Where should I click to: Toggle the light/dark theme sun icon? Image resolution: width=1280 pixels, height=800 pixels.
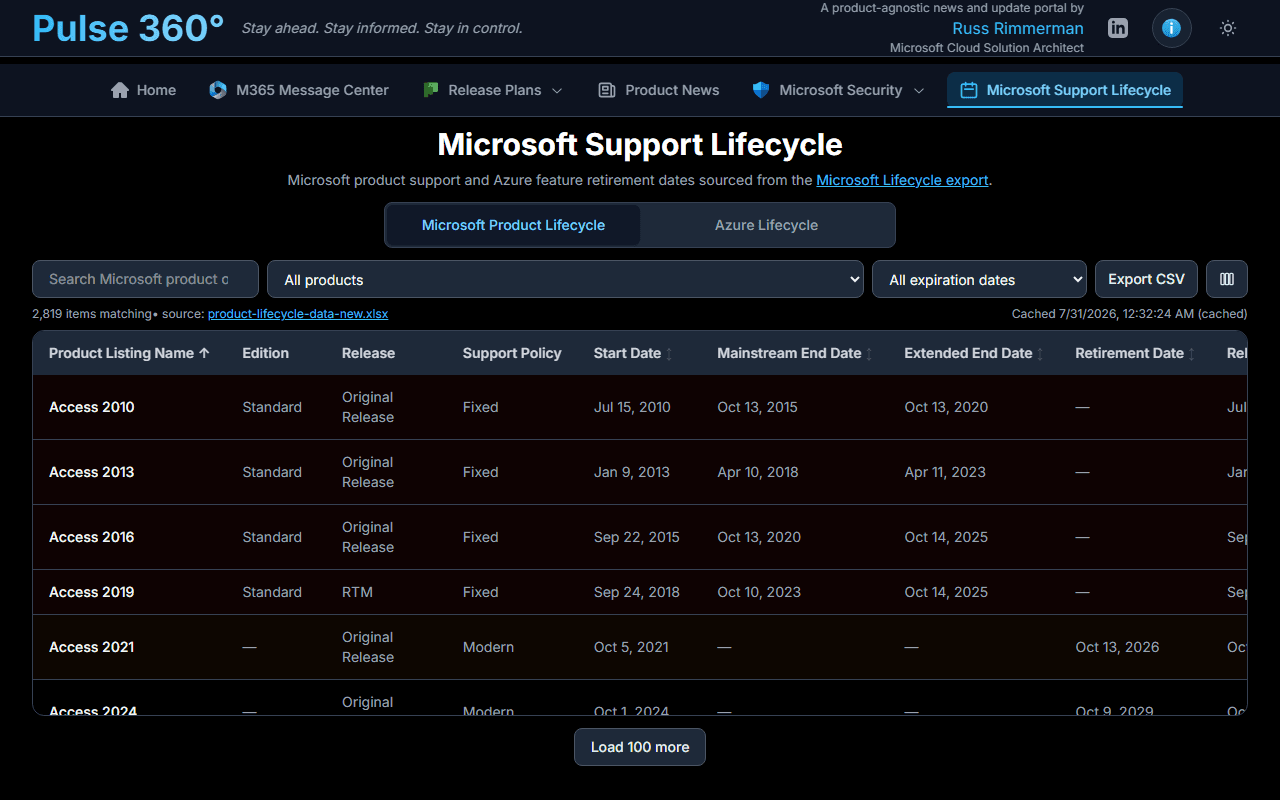(1228, 28)
